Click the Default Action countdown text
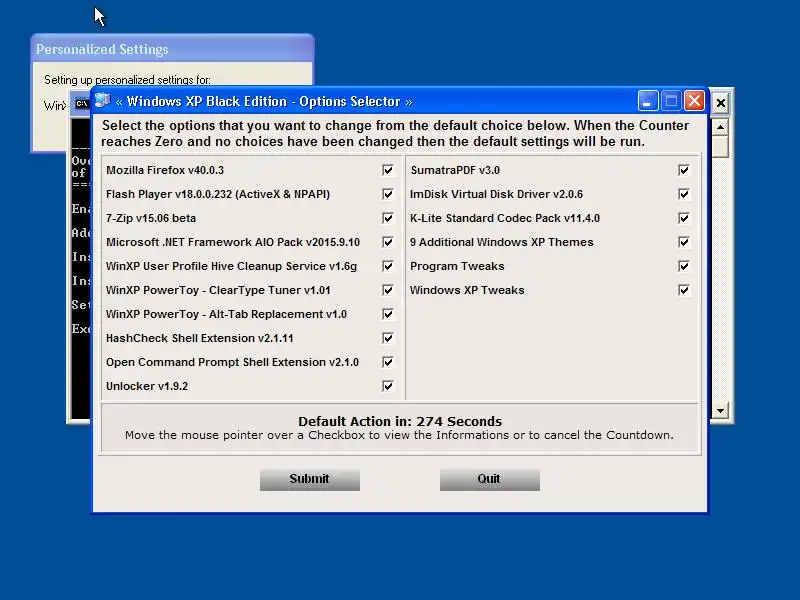The height and width of the screenshot is (600, 800). [x=400, y=421]
